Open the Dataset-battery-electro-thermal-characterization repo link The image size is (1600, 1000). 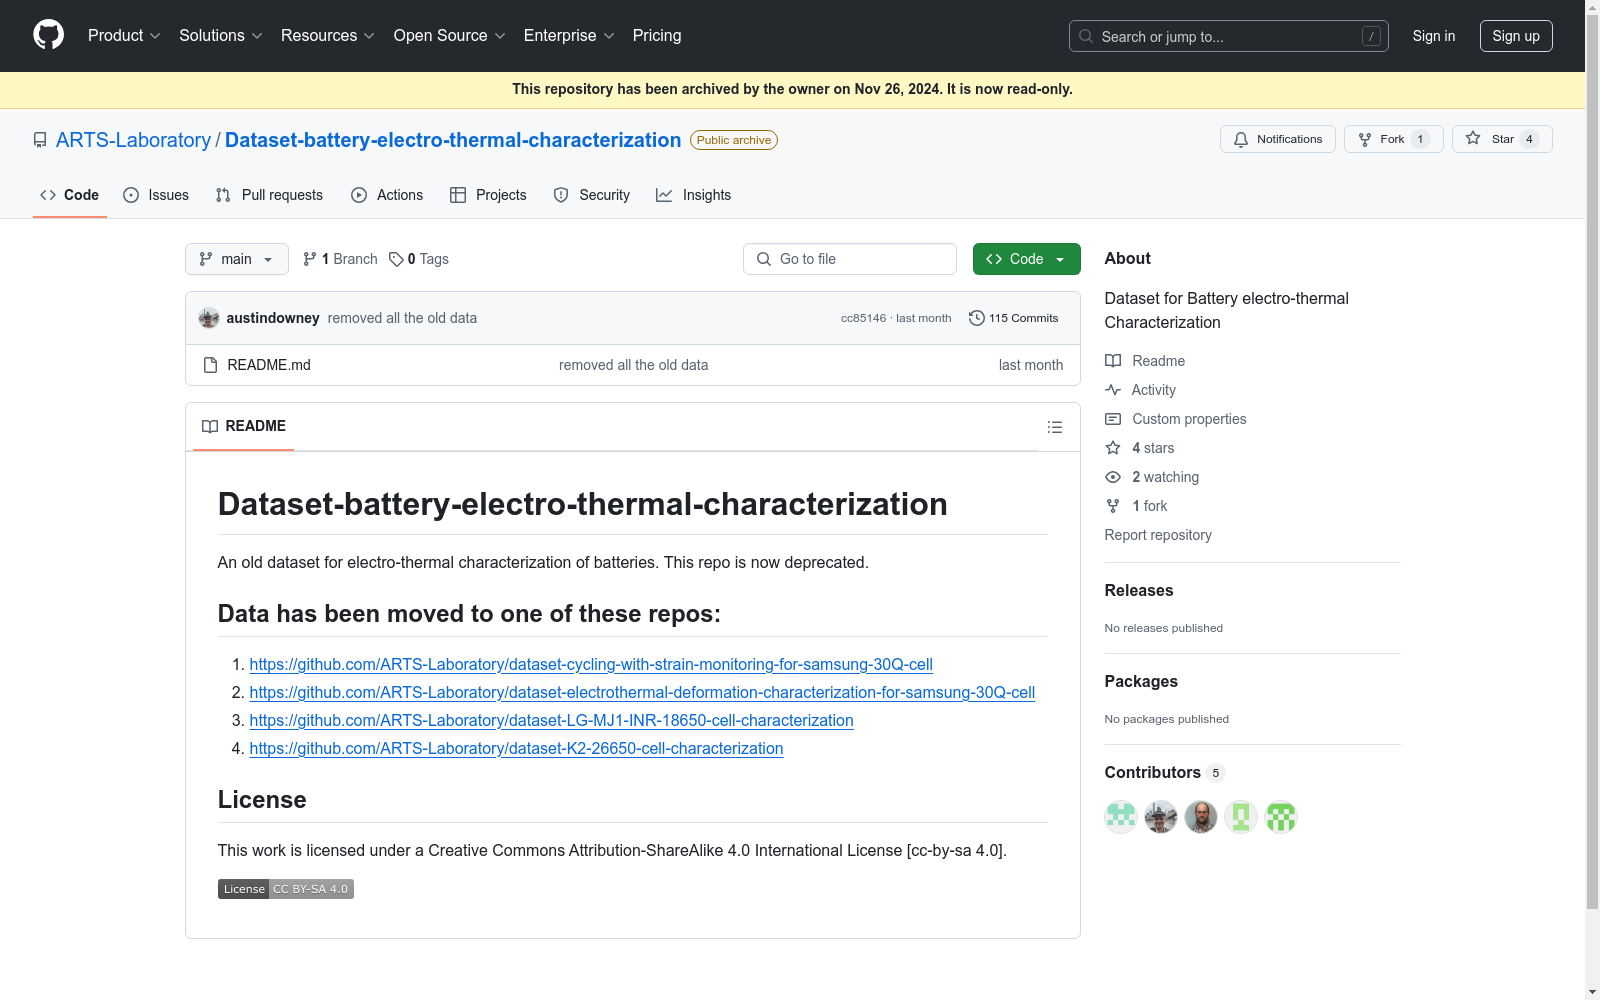click(453, 140)
